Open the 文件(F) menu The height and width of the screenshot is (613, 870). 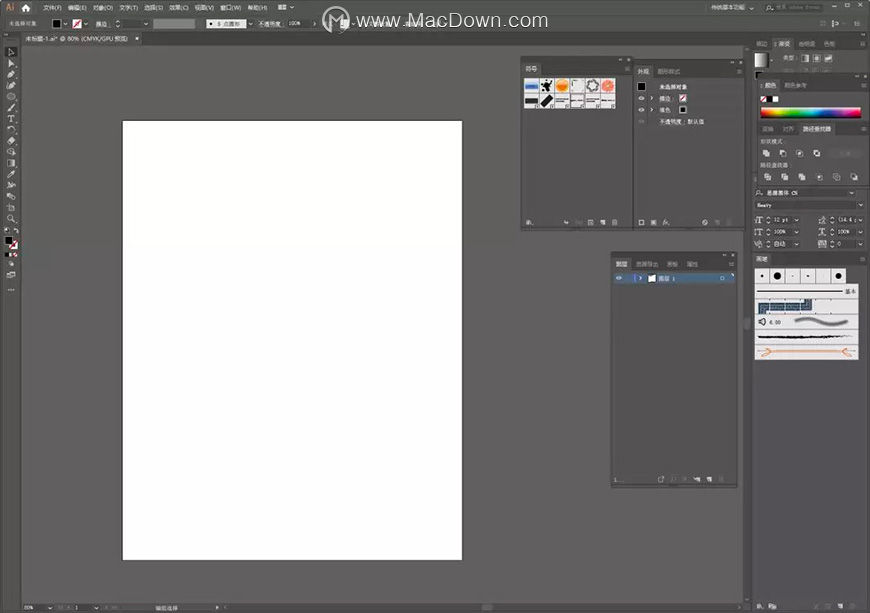(52, 8)
